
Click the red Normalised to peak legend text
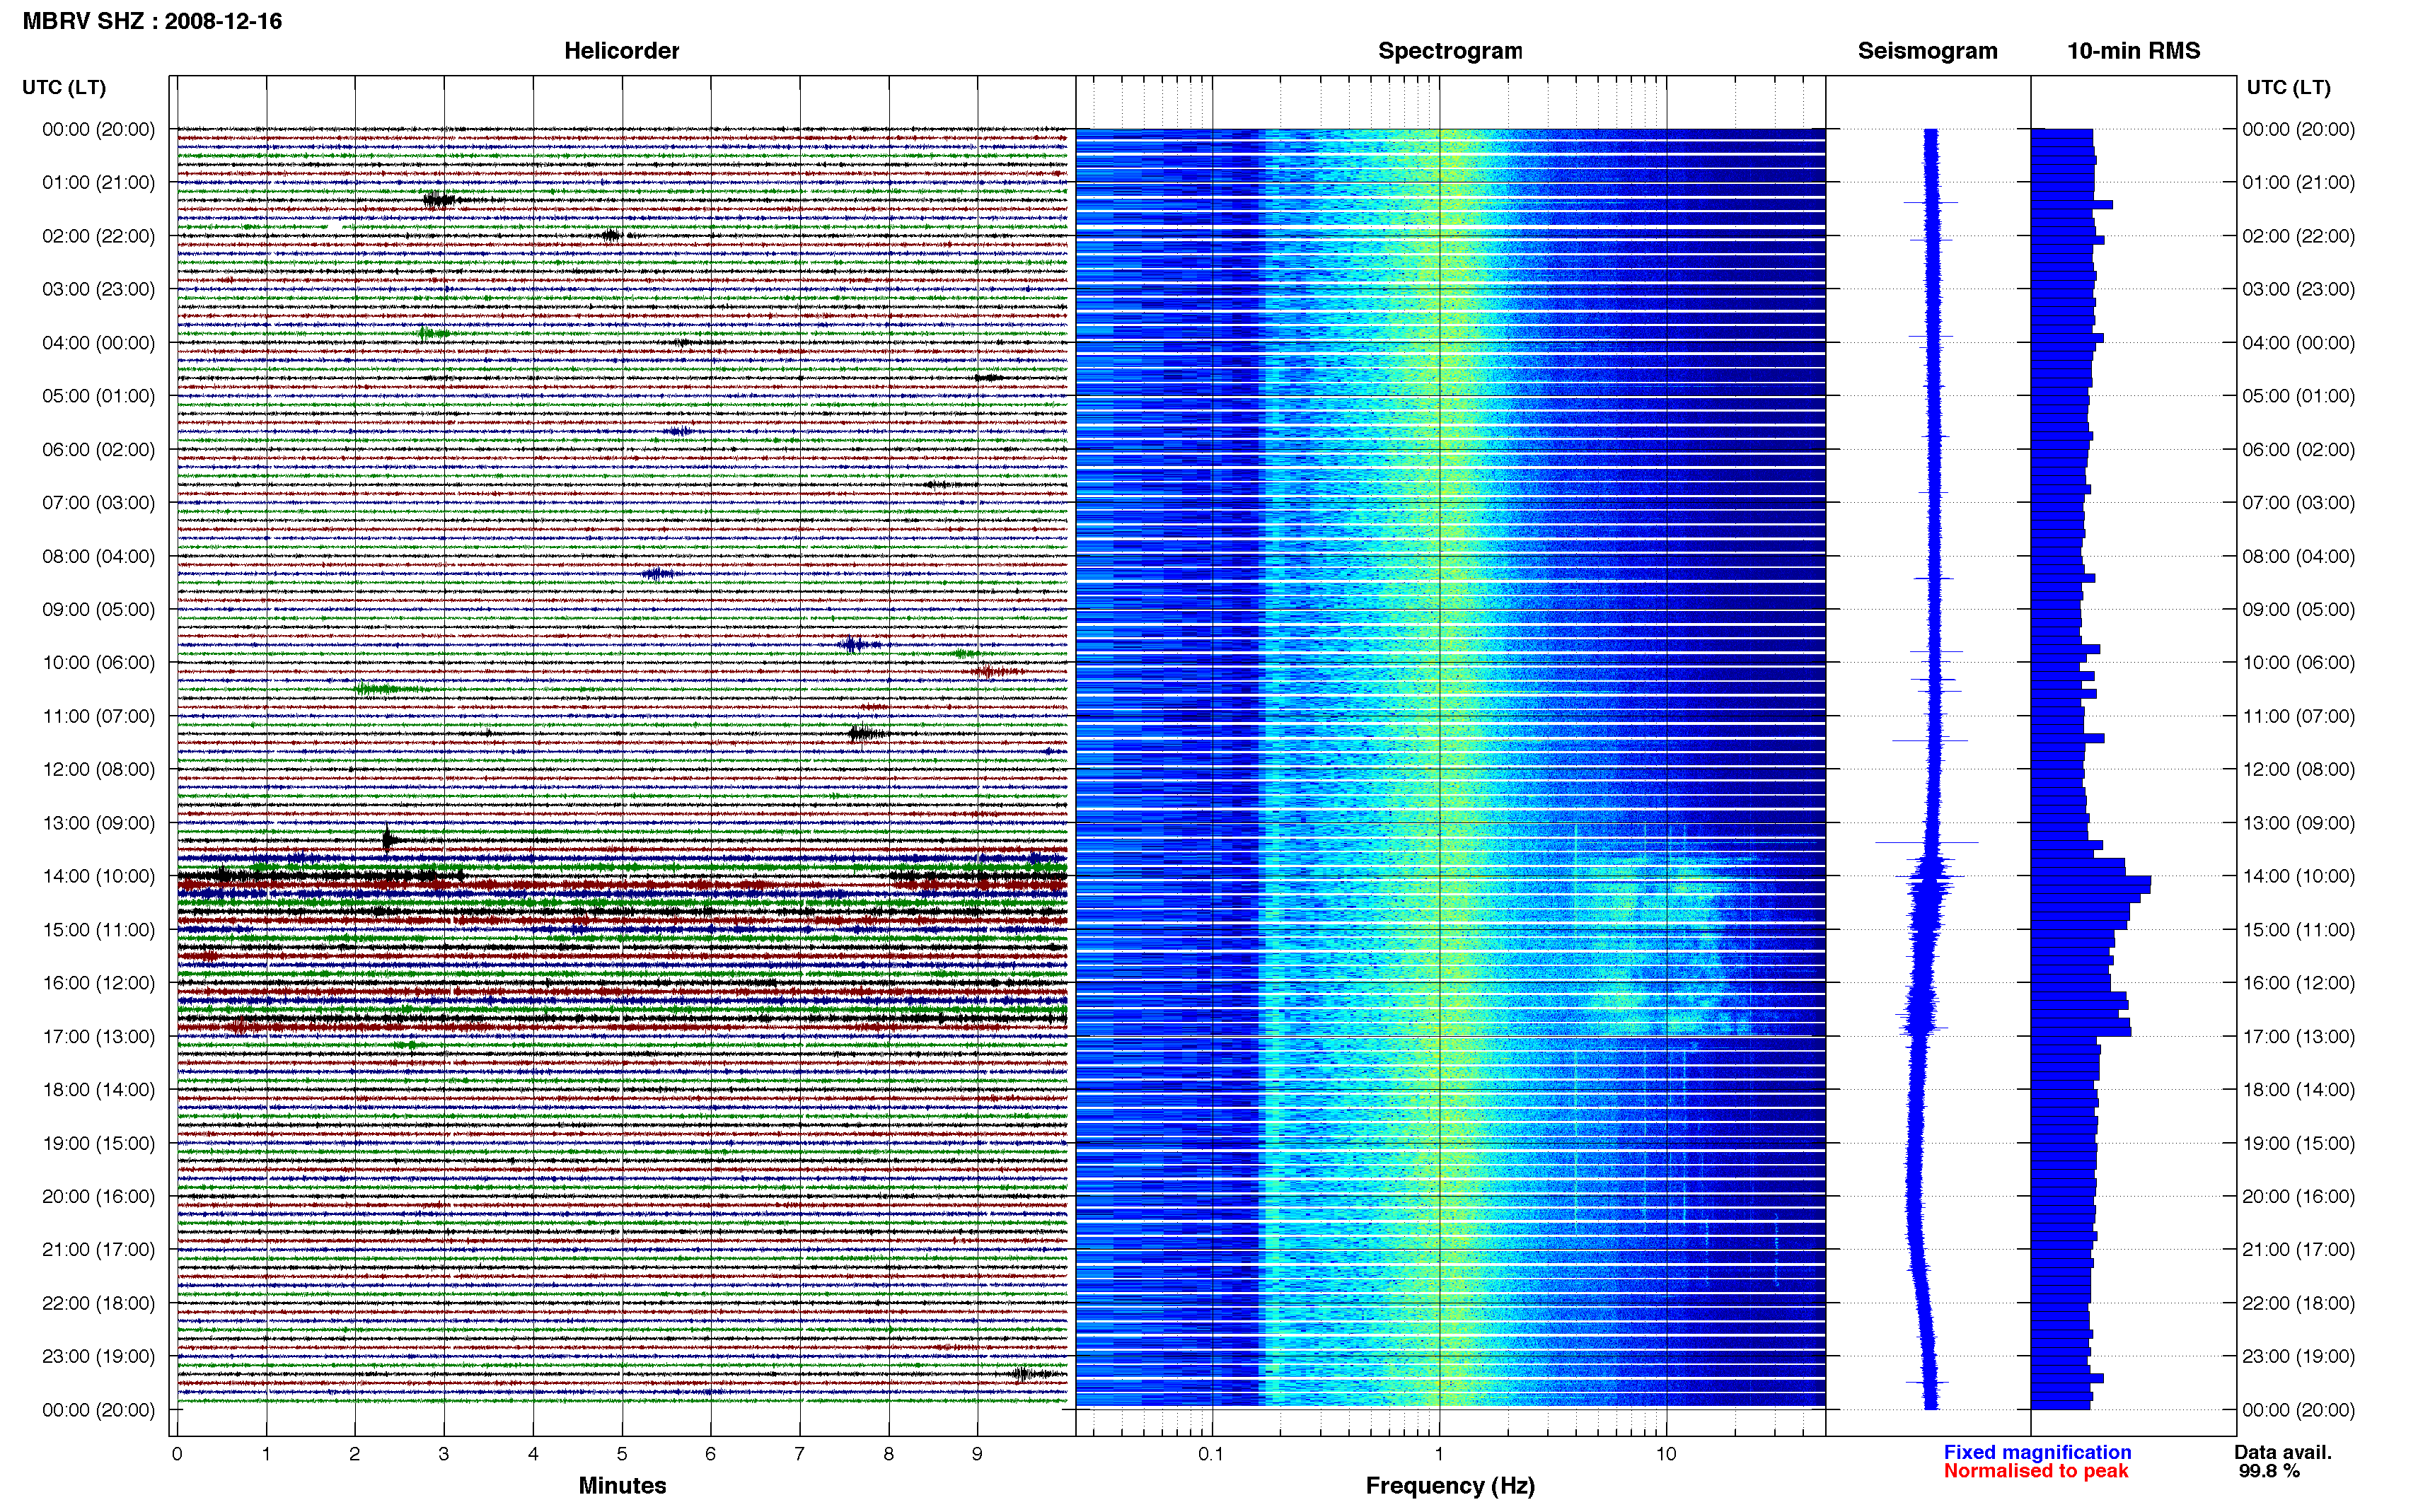tap(2036, 1471)
